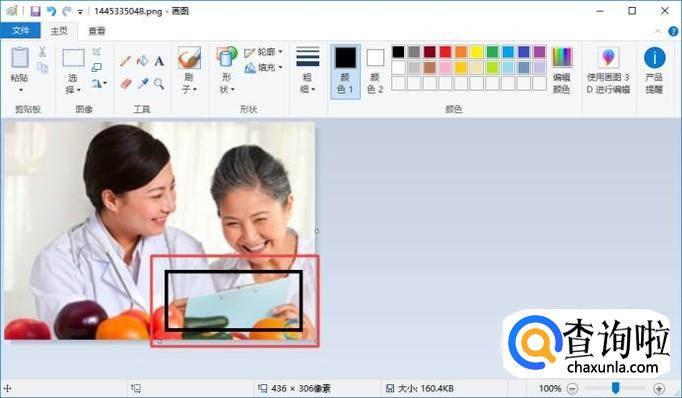Viewport: 682px width, 398px height.
Task: Pick the green color swatch
Action: point(492,52)
